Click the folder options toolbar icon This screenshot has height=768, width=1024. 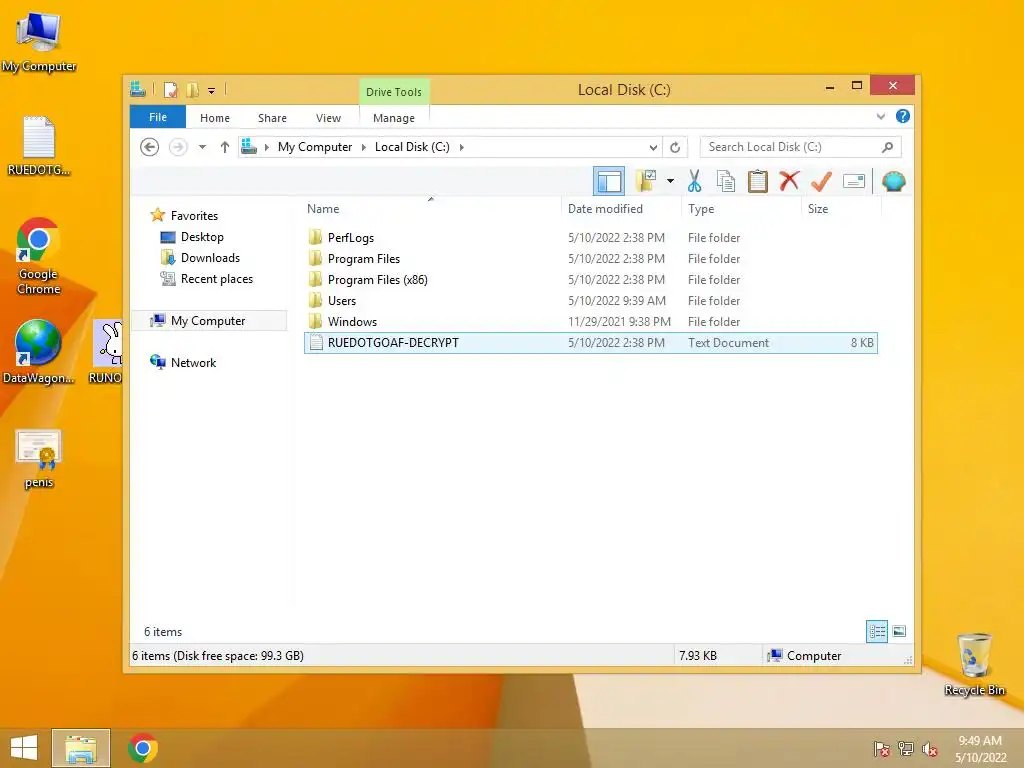[646, 181]
